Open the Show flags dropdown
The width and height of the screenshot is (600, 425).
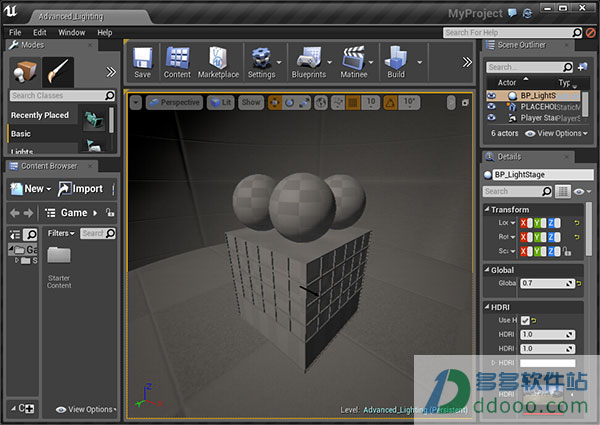(251, 103)
